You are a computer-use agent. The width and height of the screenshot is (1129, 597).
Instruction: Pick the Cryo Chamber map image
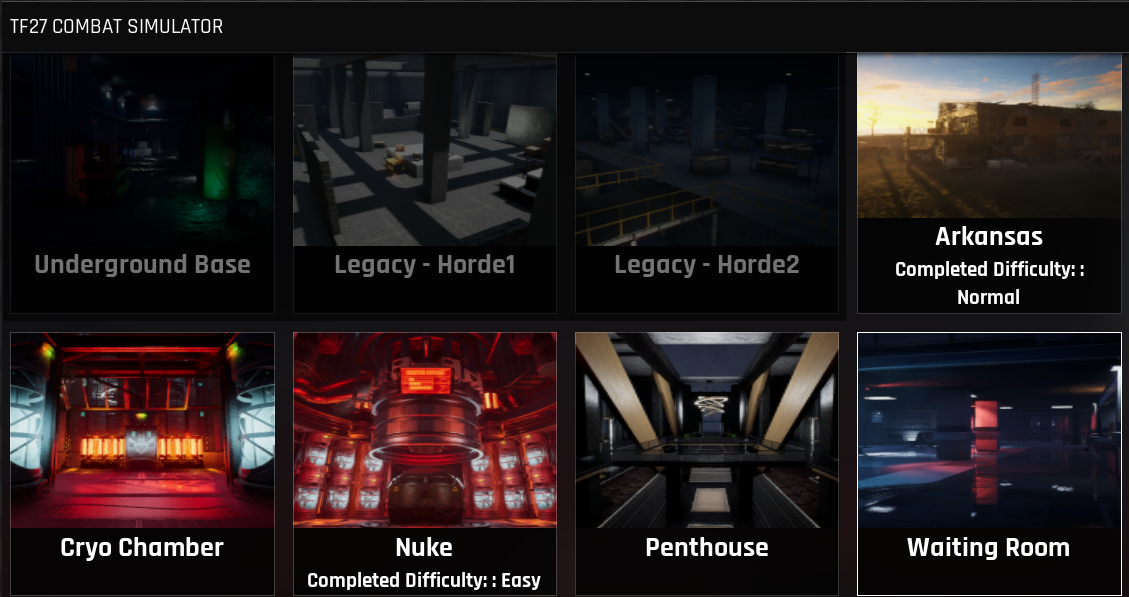pyautogui.click(x=143, y=430)
